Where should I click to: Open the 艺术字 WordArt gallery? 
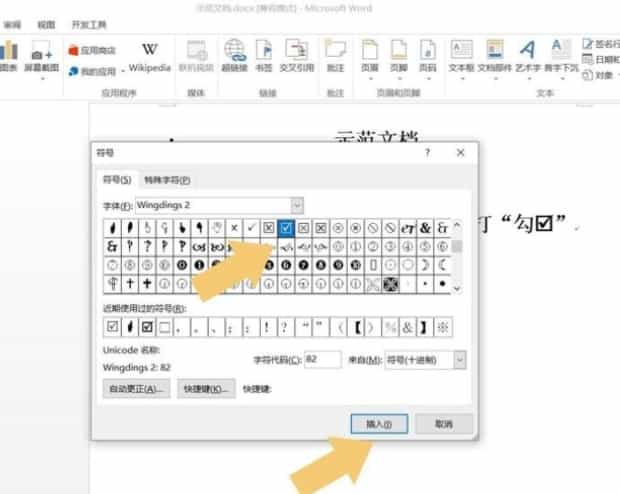click(x=527, y=56)
